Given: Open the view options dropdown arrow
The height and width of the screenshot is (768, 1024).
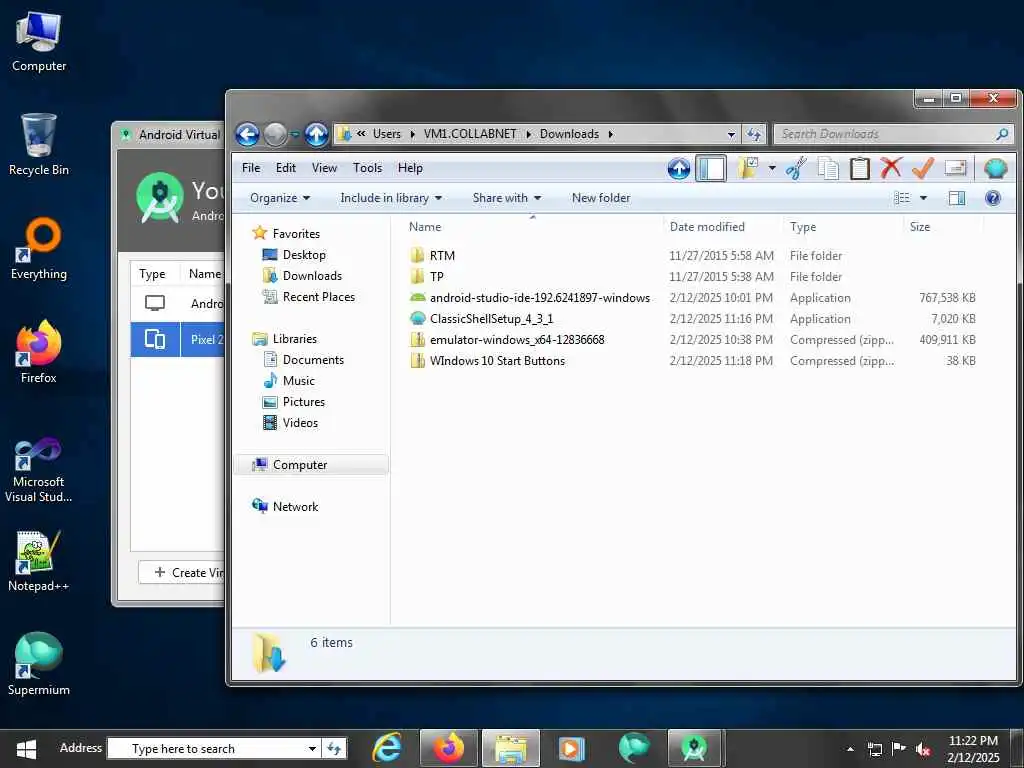Looking at the screenshot, I should pos(923,198).
